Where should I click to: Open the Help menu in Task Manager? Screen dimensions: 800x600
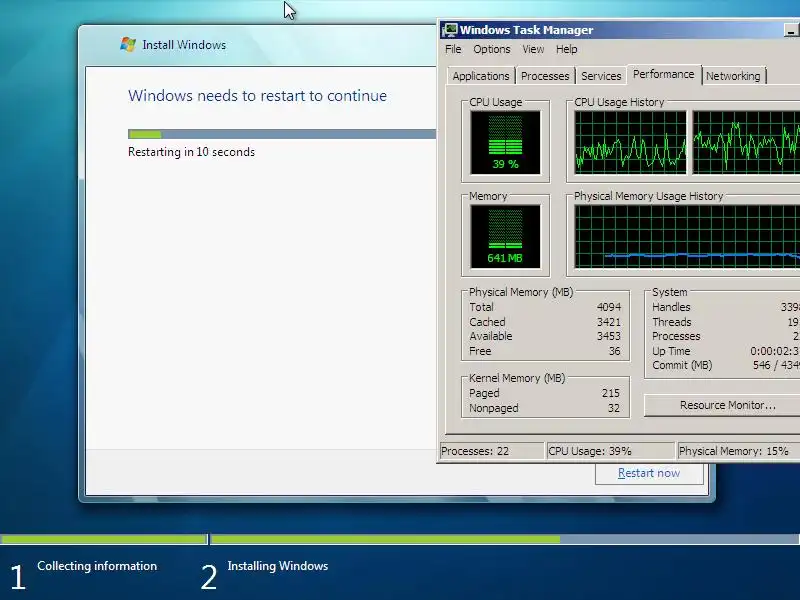tap(566, 49)
